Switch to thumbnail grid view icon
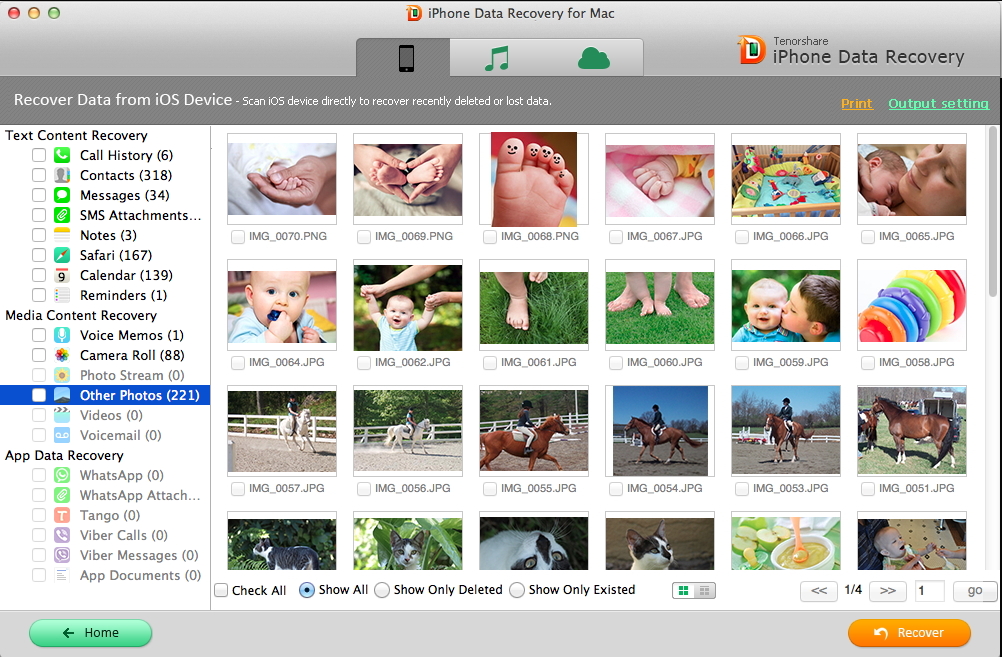Viewport: 1002px width, 657px height. click(684, 591)
